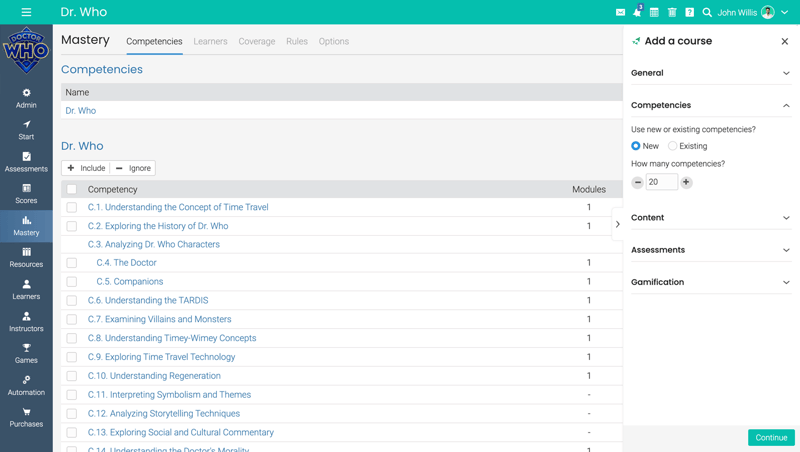The image size is (800, 452).
Task: Open Assessments in the left sidebar
Action: coord(26,162)
